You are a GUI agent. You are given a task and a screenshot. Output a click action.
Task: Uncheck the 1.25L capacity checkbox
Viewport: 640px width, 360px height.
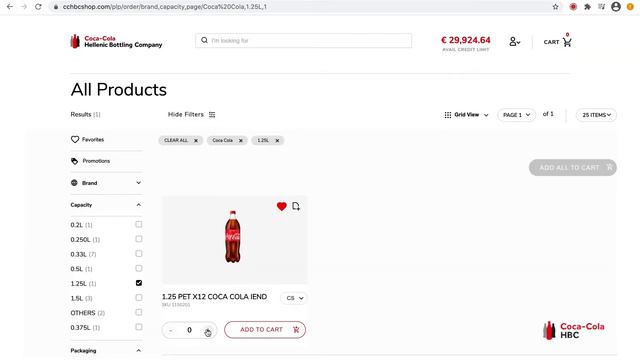pos(139,283)
